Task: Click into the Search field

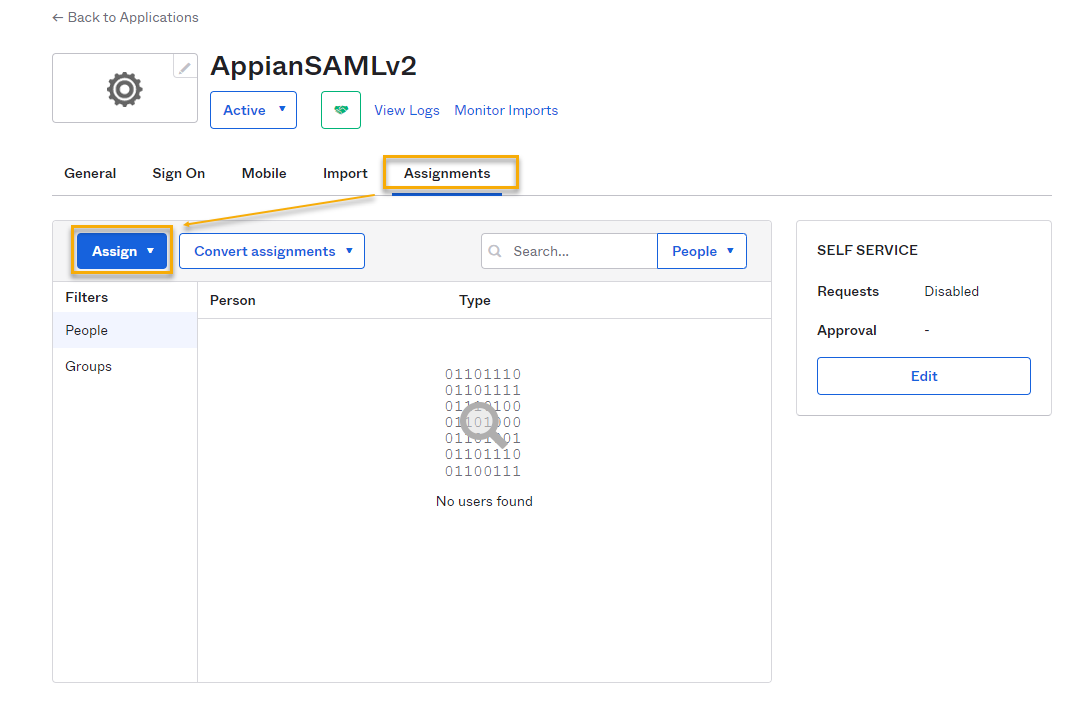Action: tap(569, 251)
